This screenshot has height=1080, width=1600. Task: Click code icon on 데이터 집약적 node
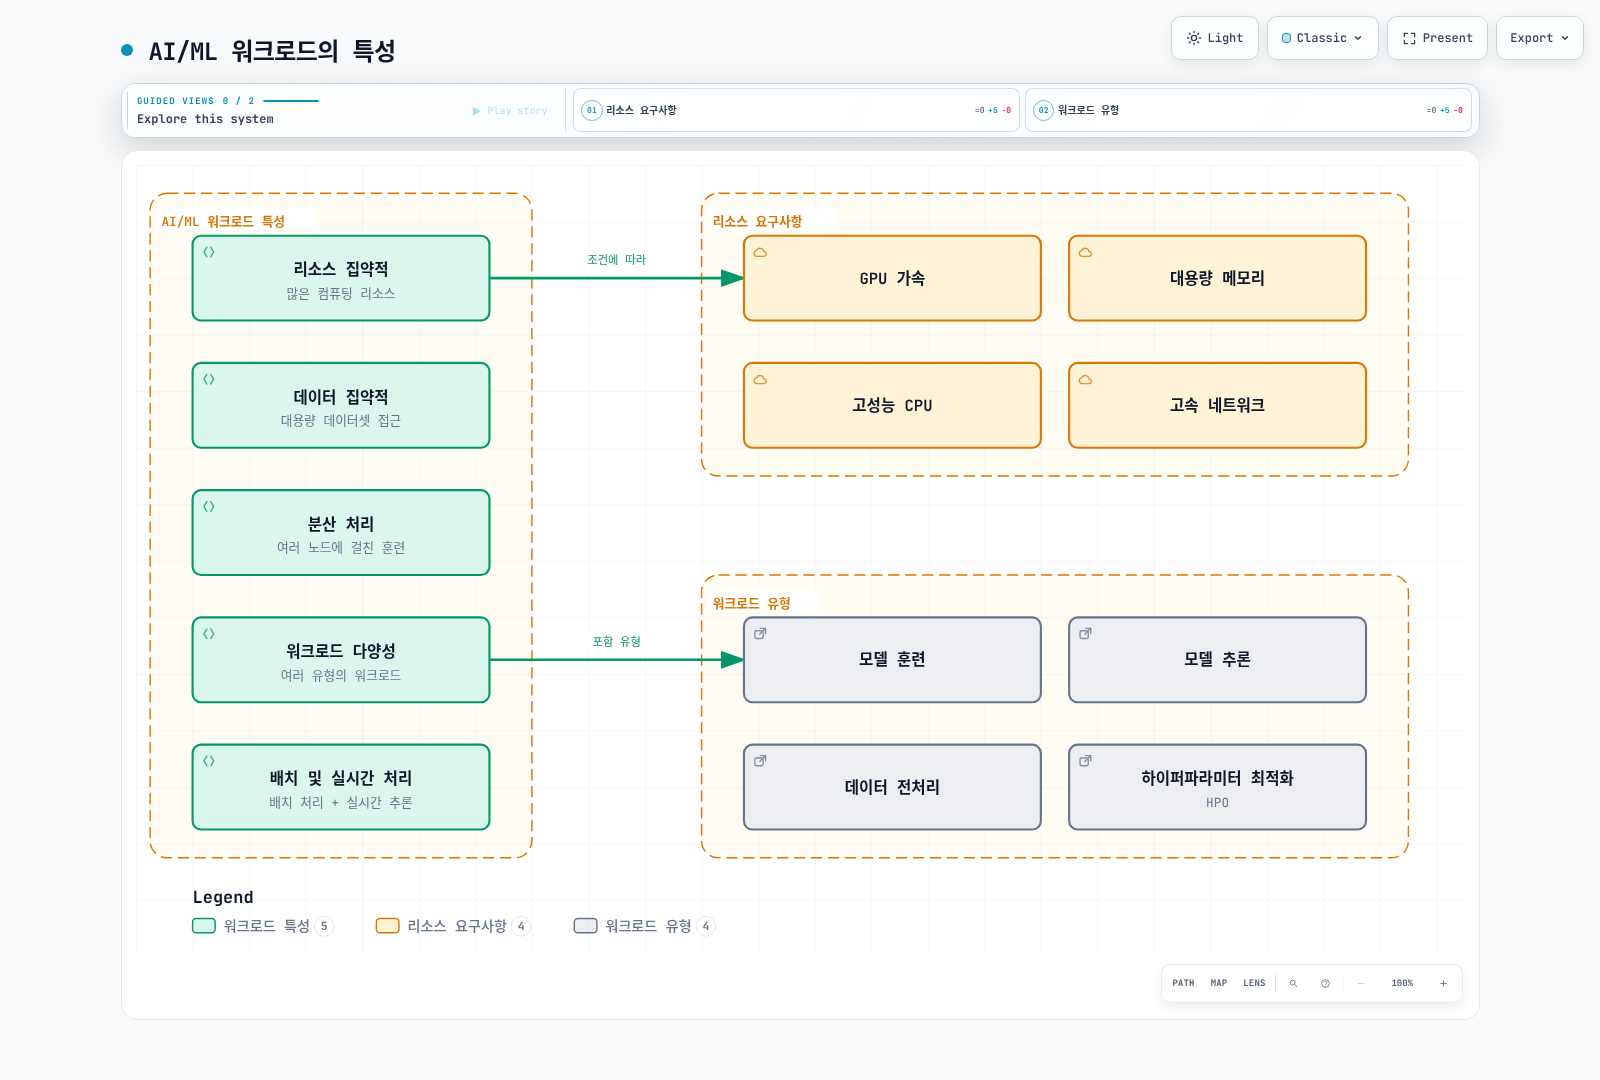[x=209, y=379]
